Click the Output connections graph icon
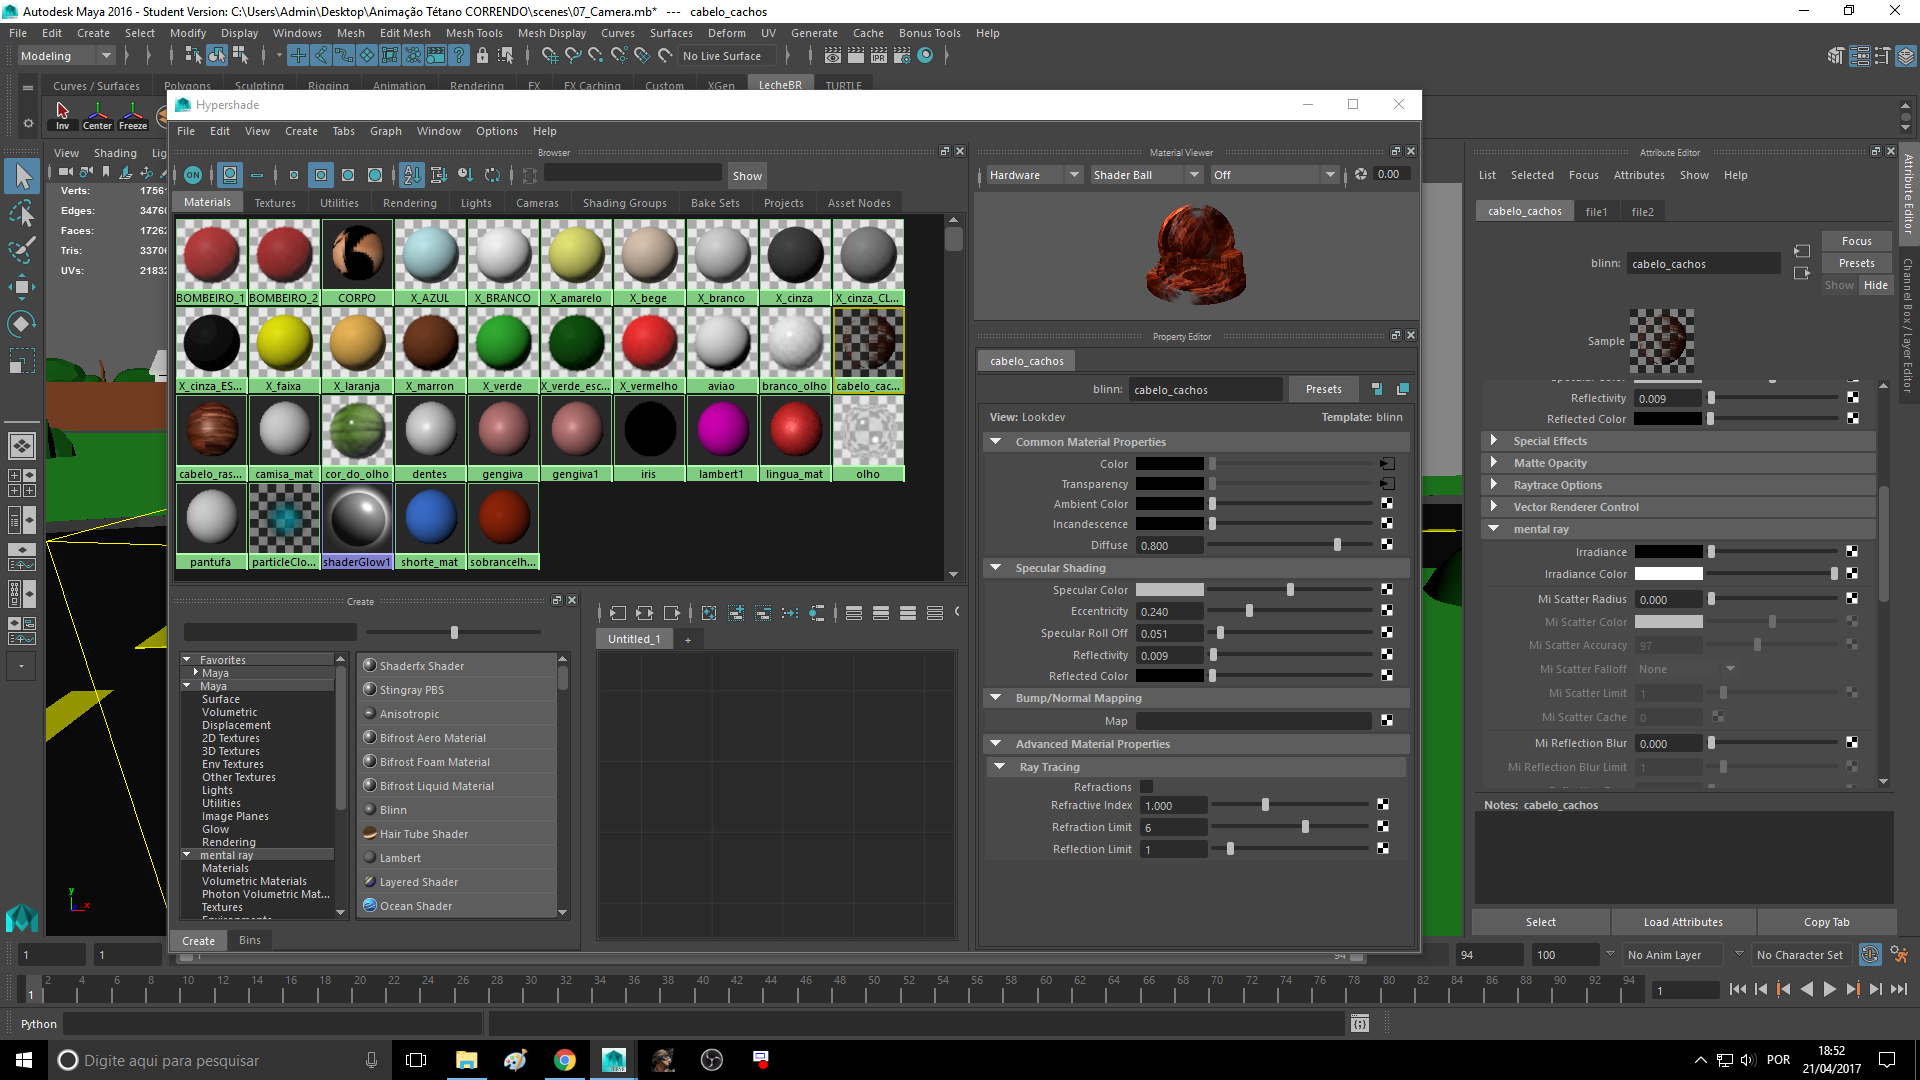 (671, 613)
